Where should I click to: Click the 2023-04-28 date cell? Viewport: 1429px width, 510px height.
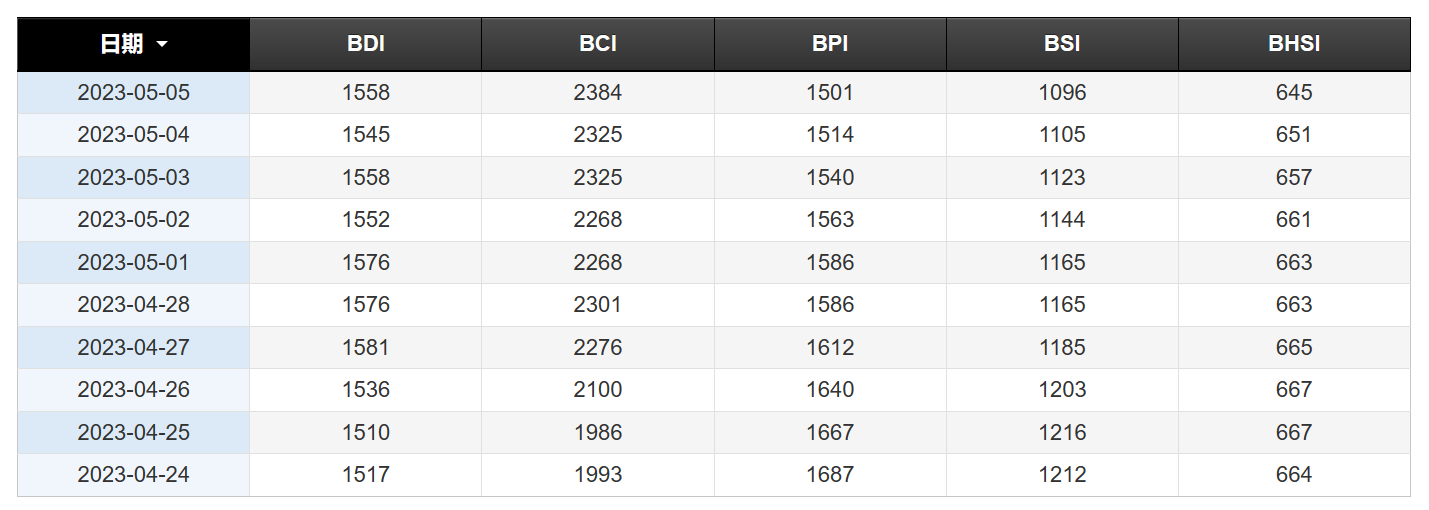pyautogui.click(x=133, y=305)
